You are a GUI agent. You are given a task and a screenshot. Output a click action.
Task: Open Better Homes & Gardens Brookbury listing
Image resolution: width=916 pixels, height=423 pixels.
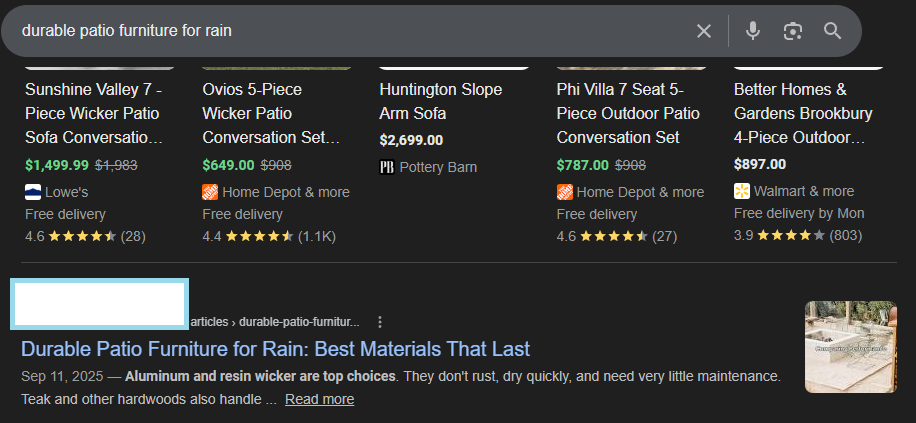point(803,113)
